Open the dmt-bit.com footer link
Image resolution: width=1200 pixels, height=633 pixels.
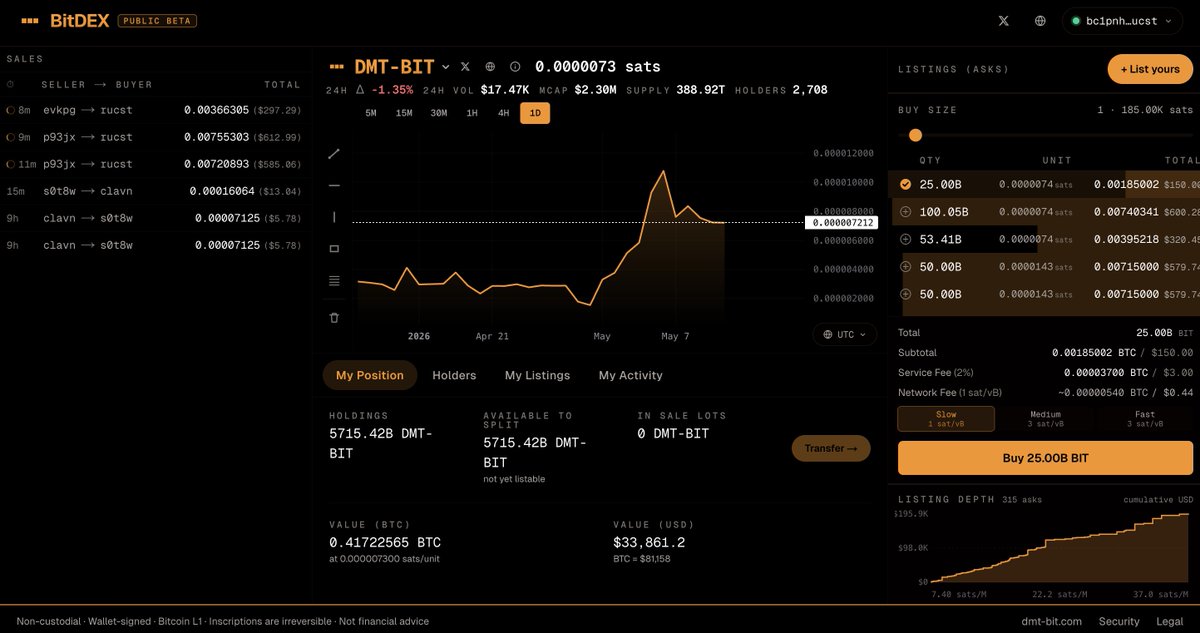pyautogui.click(x=1051, y=621)
